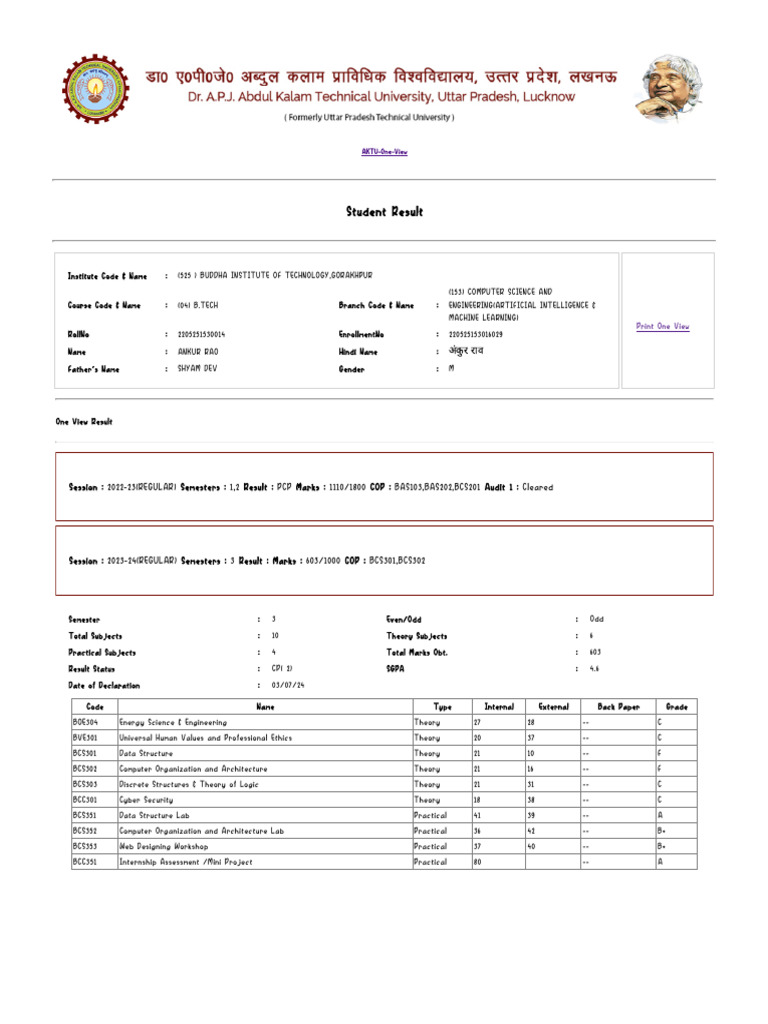Image resolution: width=768 pixels, height=1024 pixels.
Task: Click grade A in Data Structure Lab row
Action: coord(660,816)
